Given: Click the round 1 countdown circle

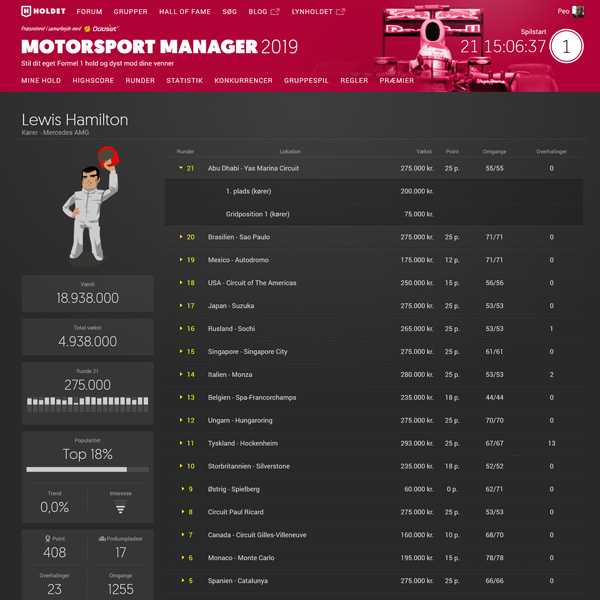Looking at the screenshot, I should click(x=566, y=46).
